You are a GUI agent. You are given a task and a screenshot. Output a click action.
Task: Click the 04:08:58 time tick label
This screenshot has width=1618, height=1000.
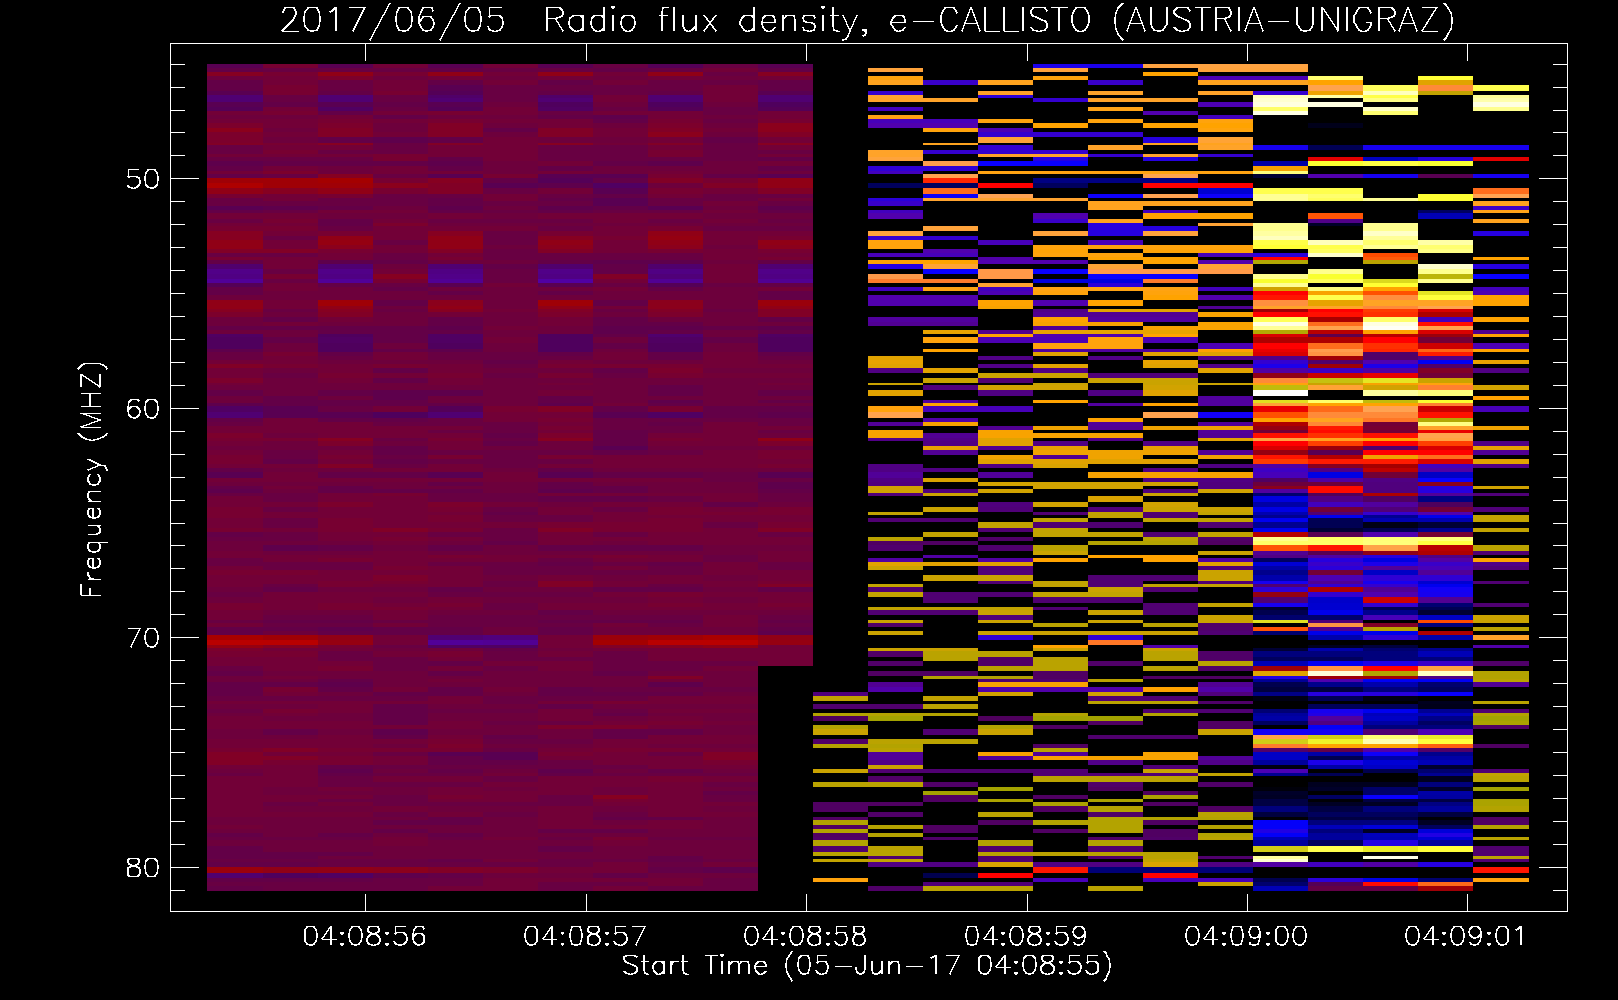[805, 937]
